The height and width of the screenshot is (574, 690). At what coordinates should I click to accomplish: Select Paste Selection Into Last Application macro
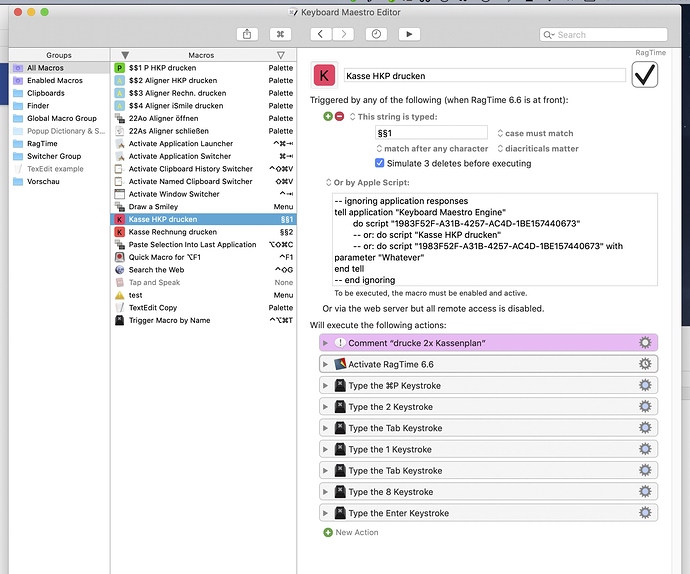click(x=203, y=244)
